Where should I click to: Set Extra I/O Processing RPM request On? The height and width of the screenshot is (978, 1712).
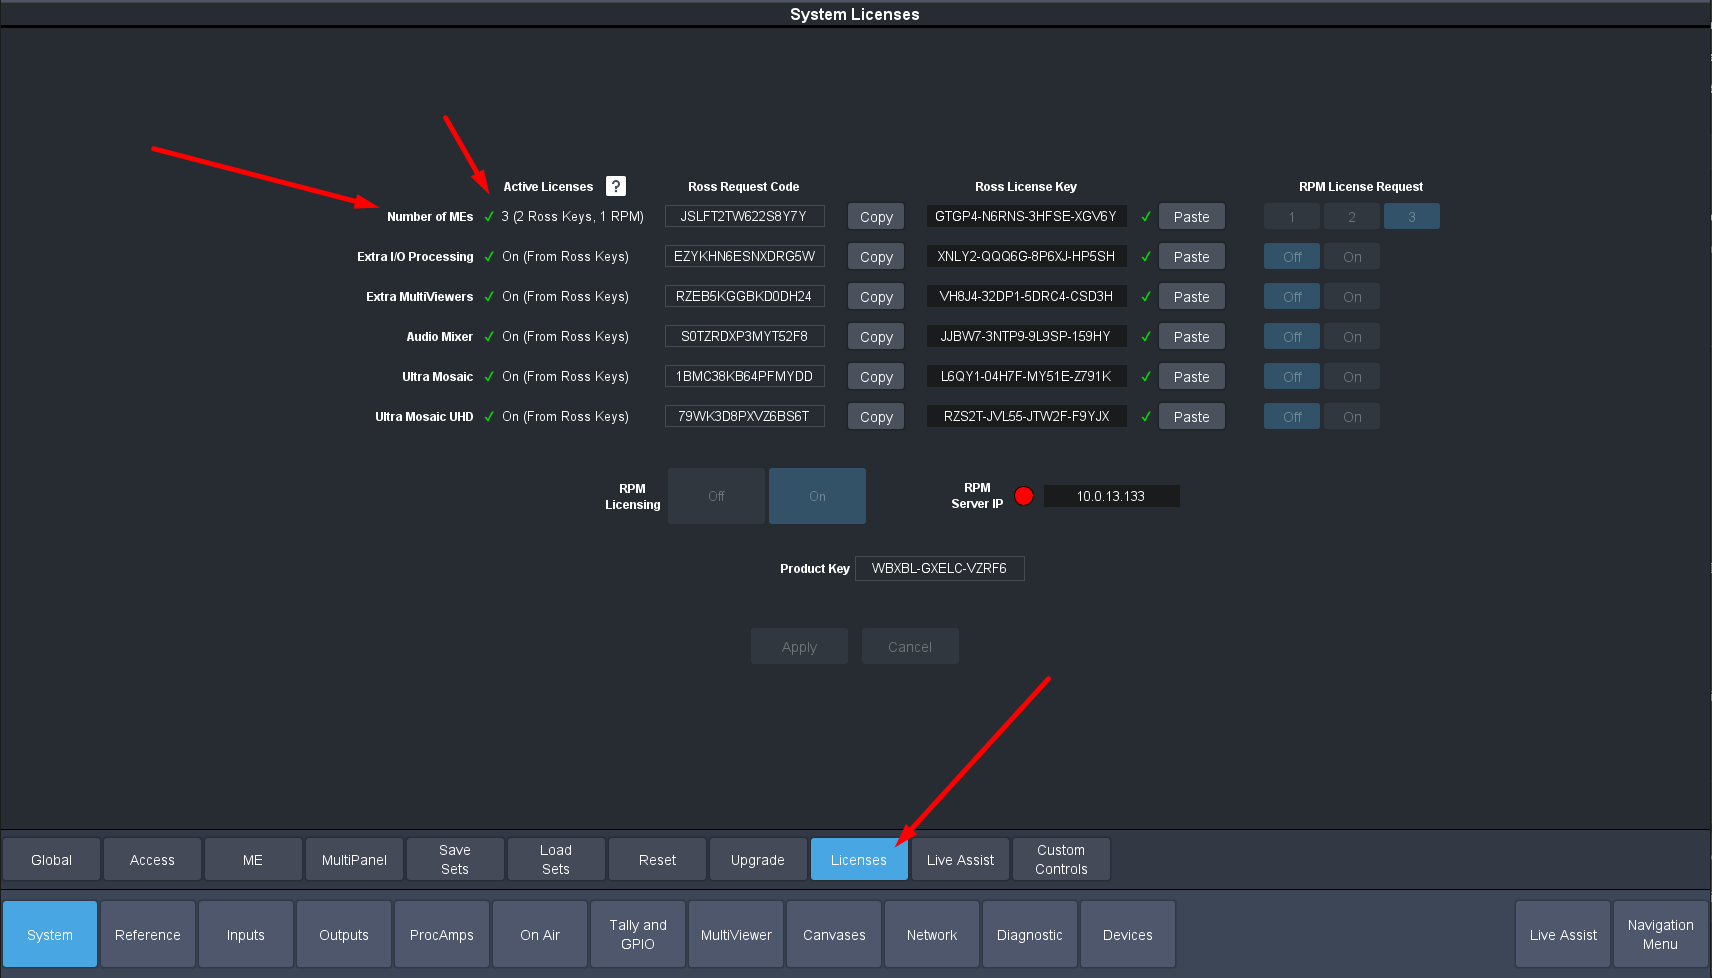point(1352,256)
